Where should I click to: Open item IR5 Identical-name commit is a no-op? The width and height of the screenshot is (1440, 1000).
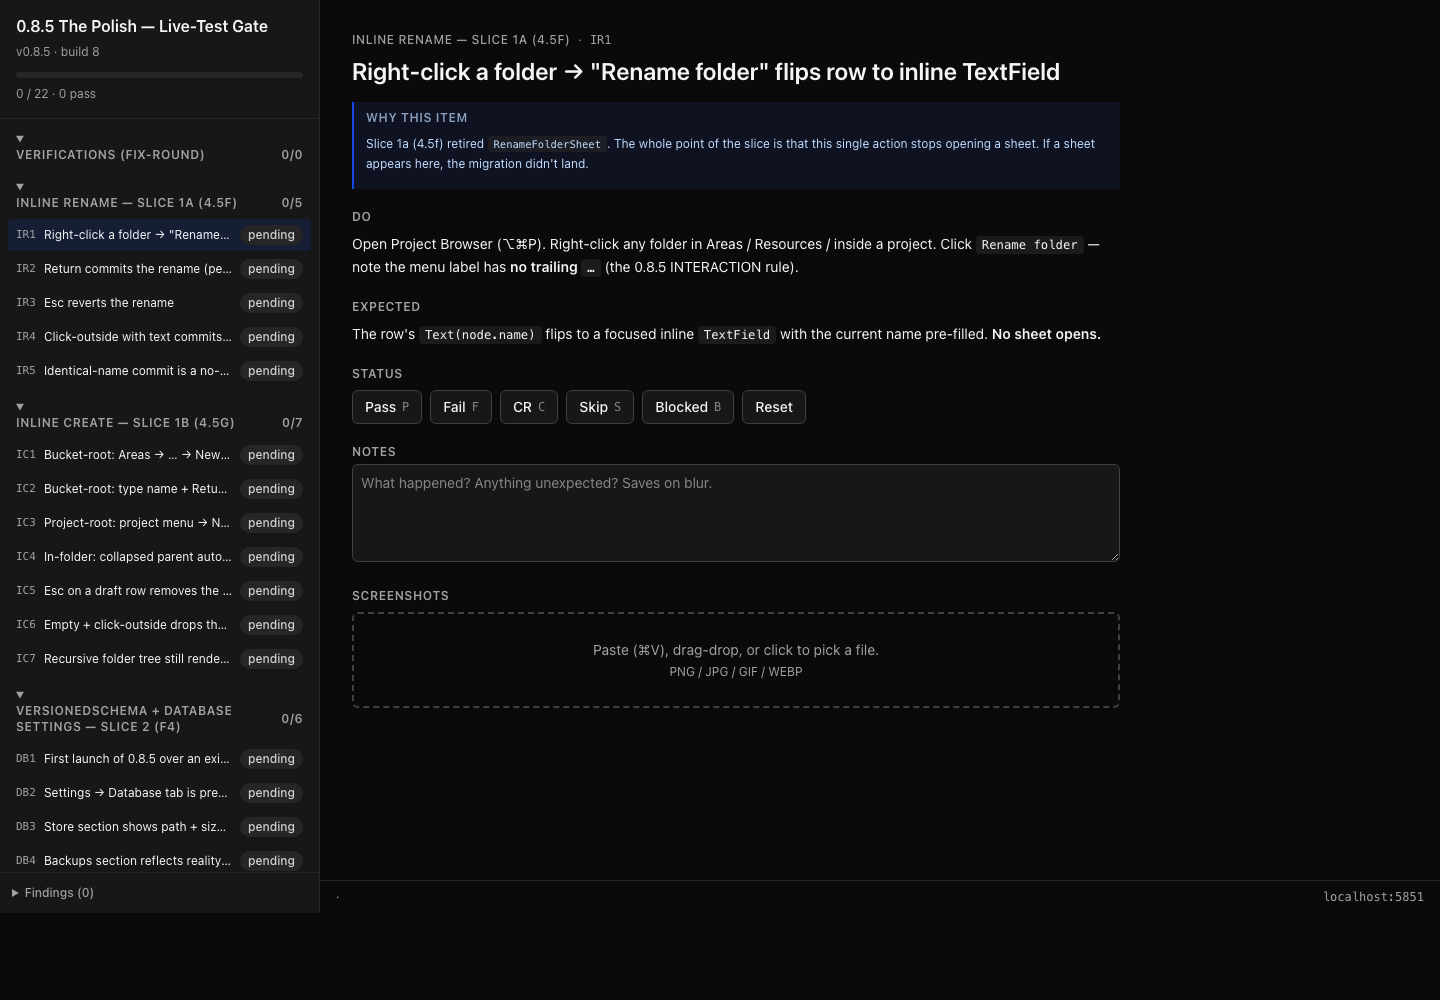pyautogui.click(x=159, y=371)
